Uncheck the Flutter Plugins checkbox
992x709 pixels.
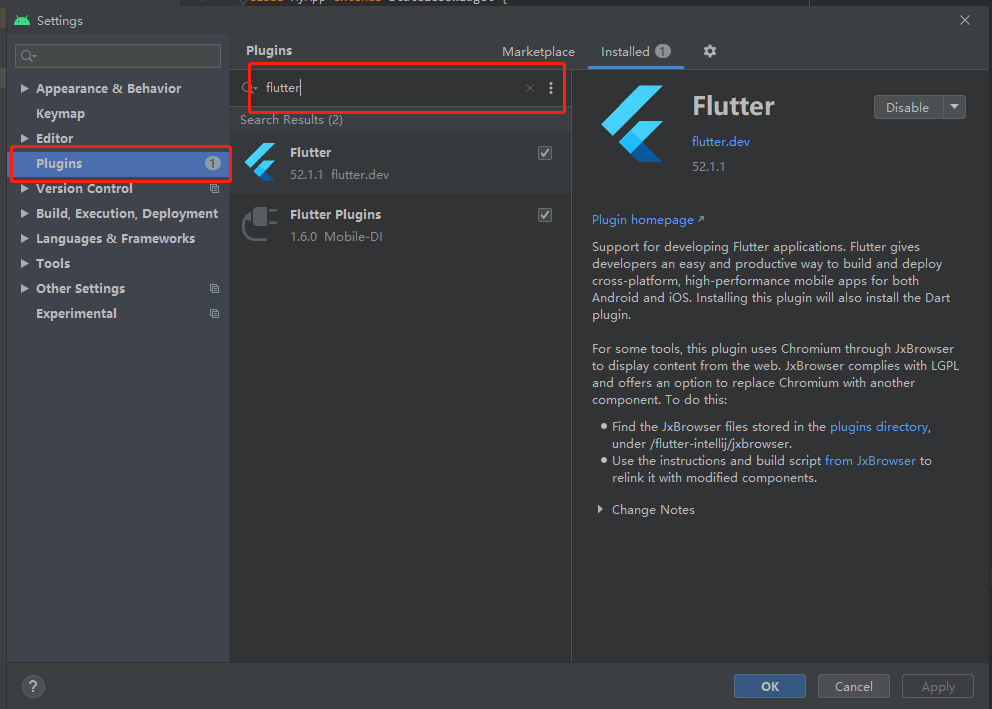(545, 215)
